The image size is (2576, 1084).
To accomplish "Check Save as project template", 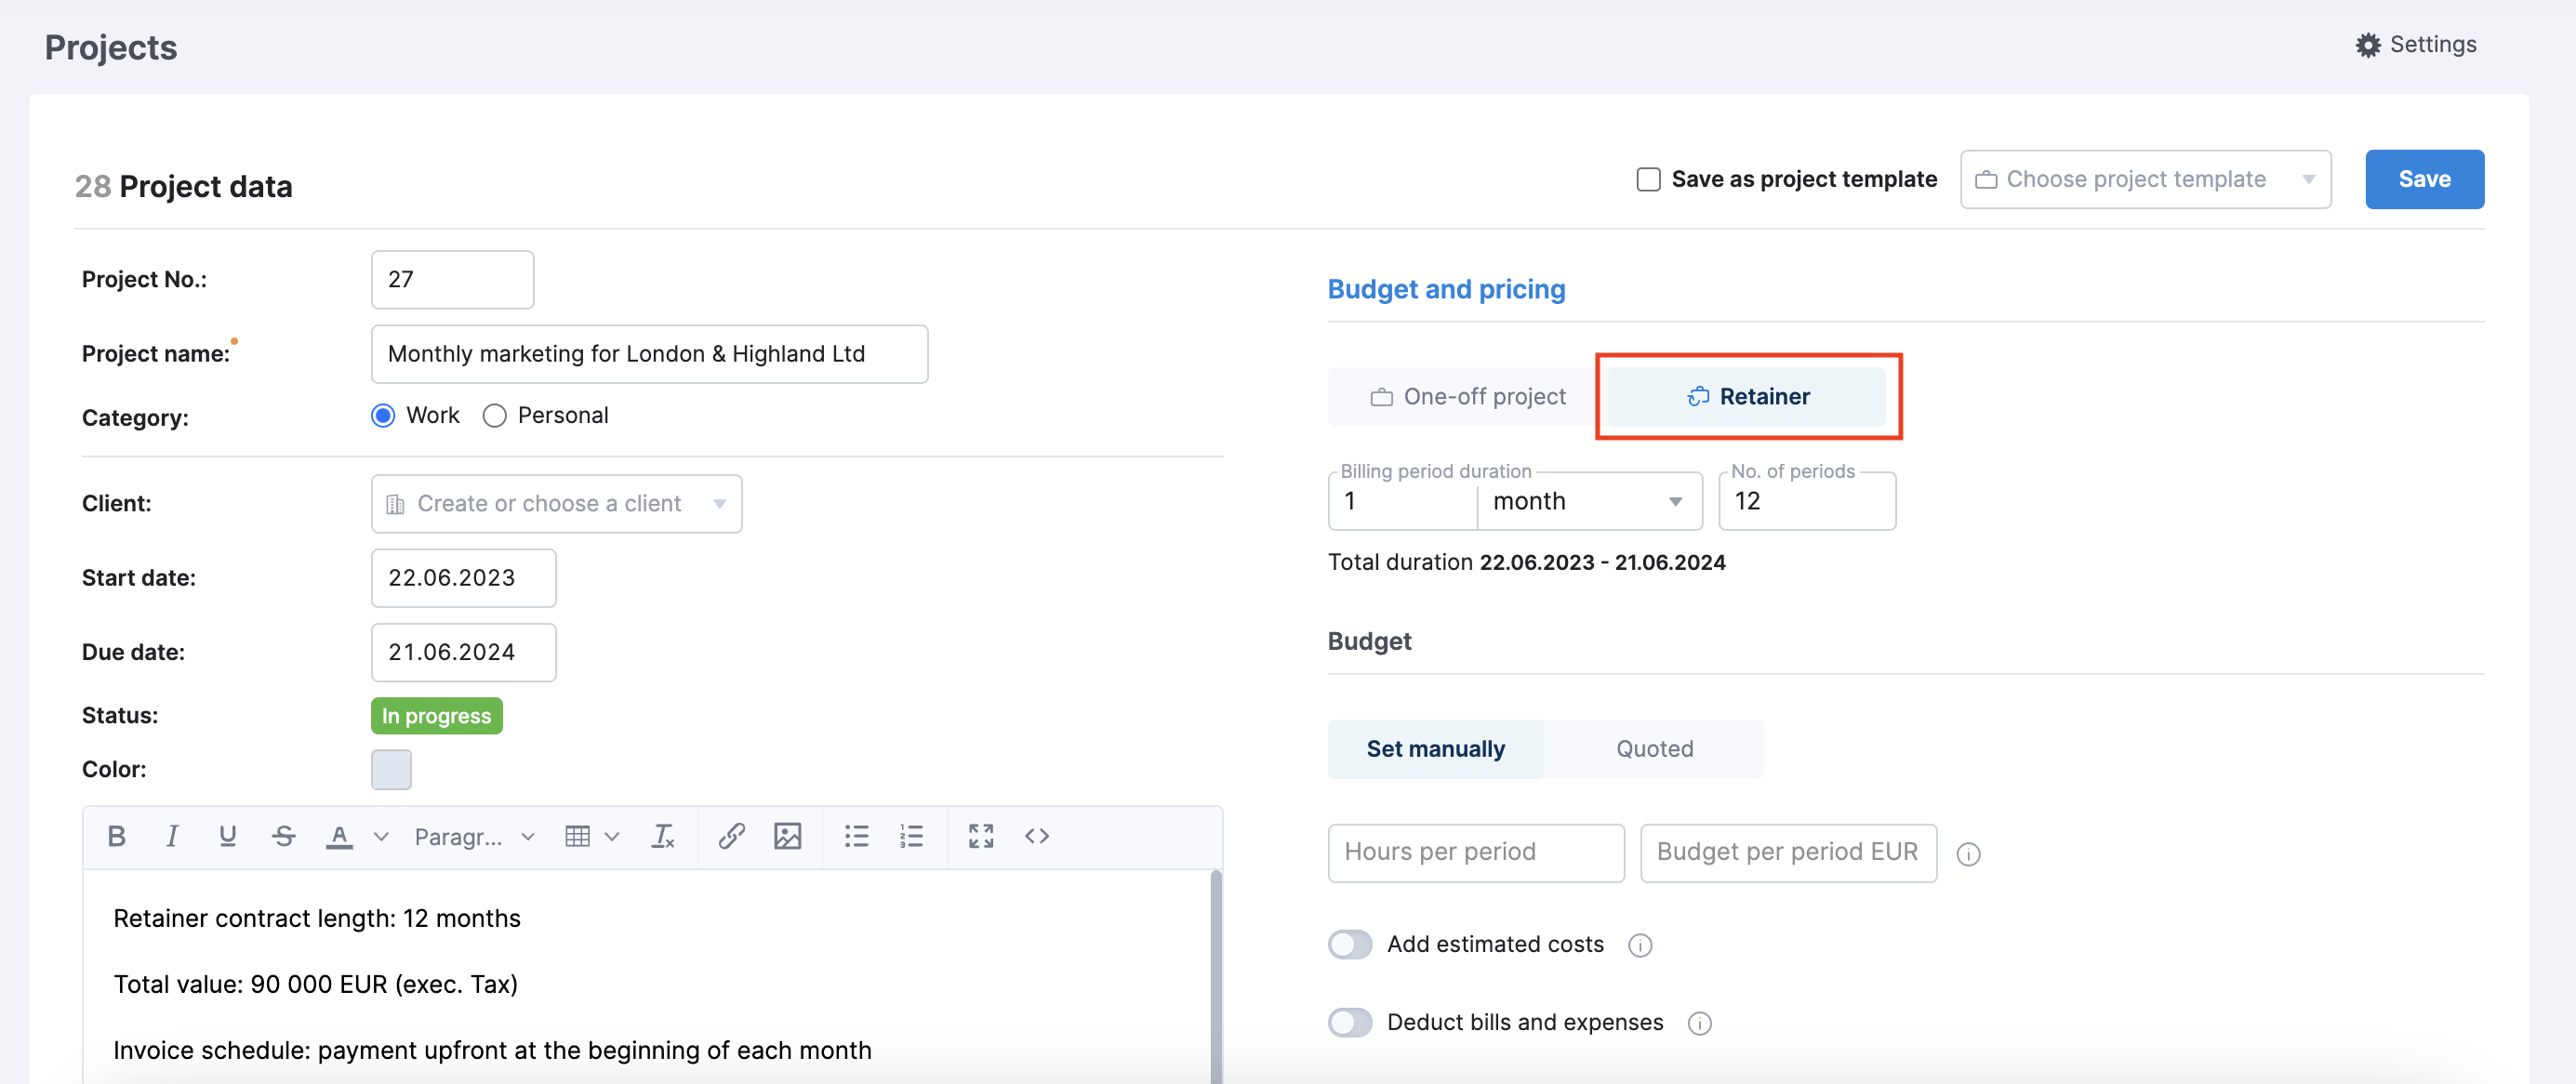I will [x=1648, y=179].
